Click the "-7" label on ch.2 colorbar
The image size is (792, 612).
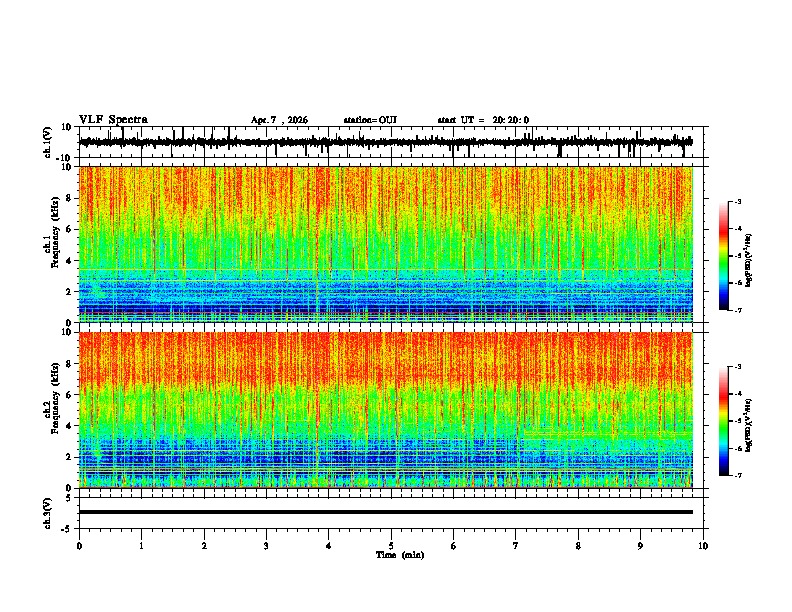pos(738,476)
